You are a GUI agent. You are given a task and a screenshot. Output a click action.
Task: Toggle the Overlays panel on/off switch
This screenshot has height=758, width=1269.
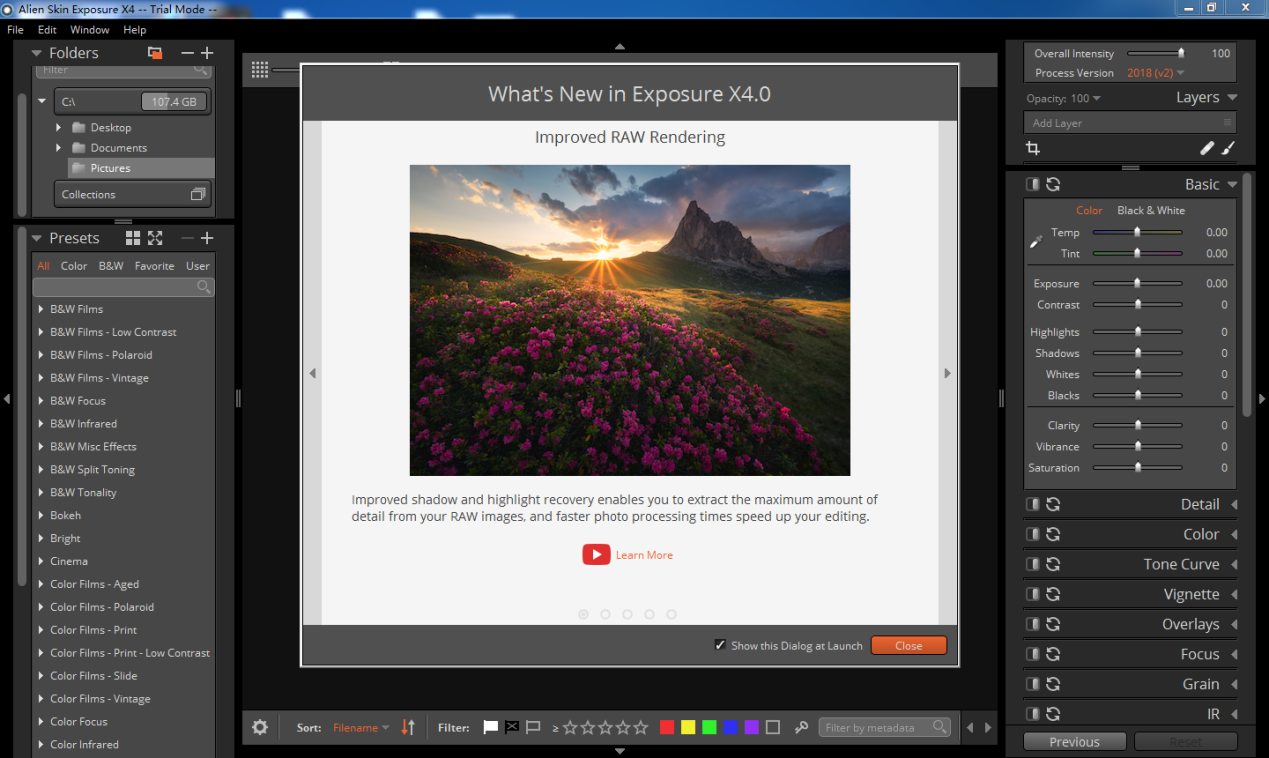1033,624
